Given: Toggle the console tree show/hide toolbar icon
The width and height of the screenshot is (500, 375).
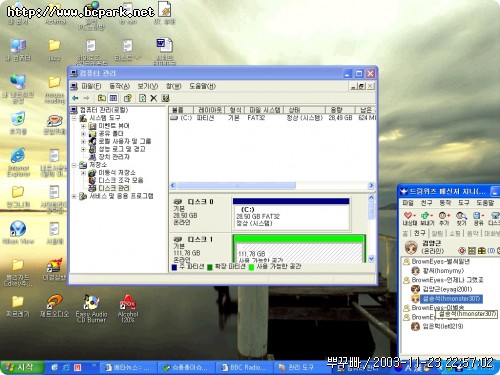Looking at the screenshot, I should pyautogui.click(x=113, y=98).
